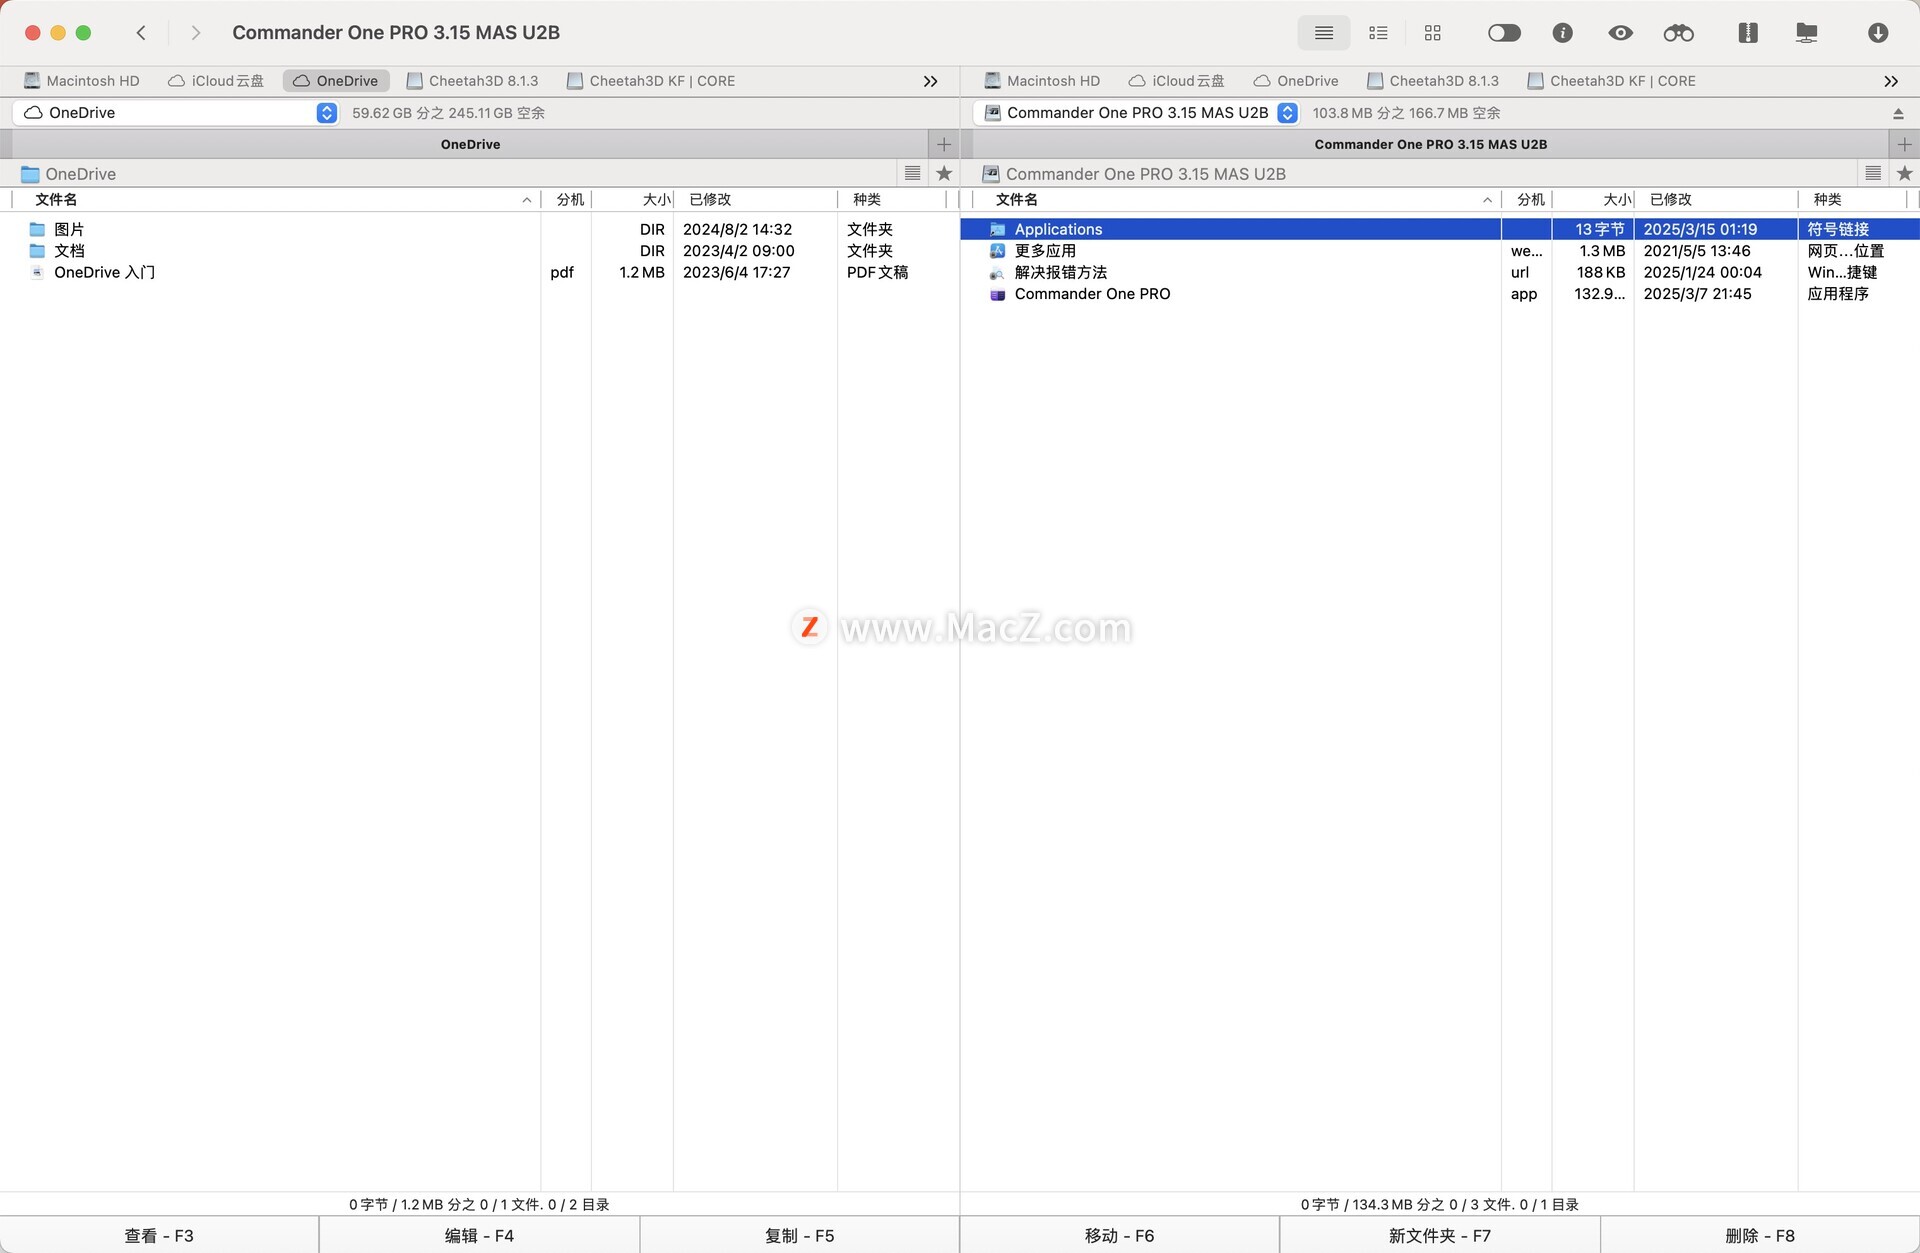Click the archive compress icon
This screenshot has width=1920, height=1253.
point(1747,33)
